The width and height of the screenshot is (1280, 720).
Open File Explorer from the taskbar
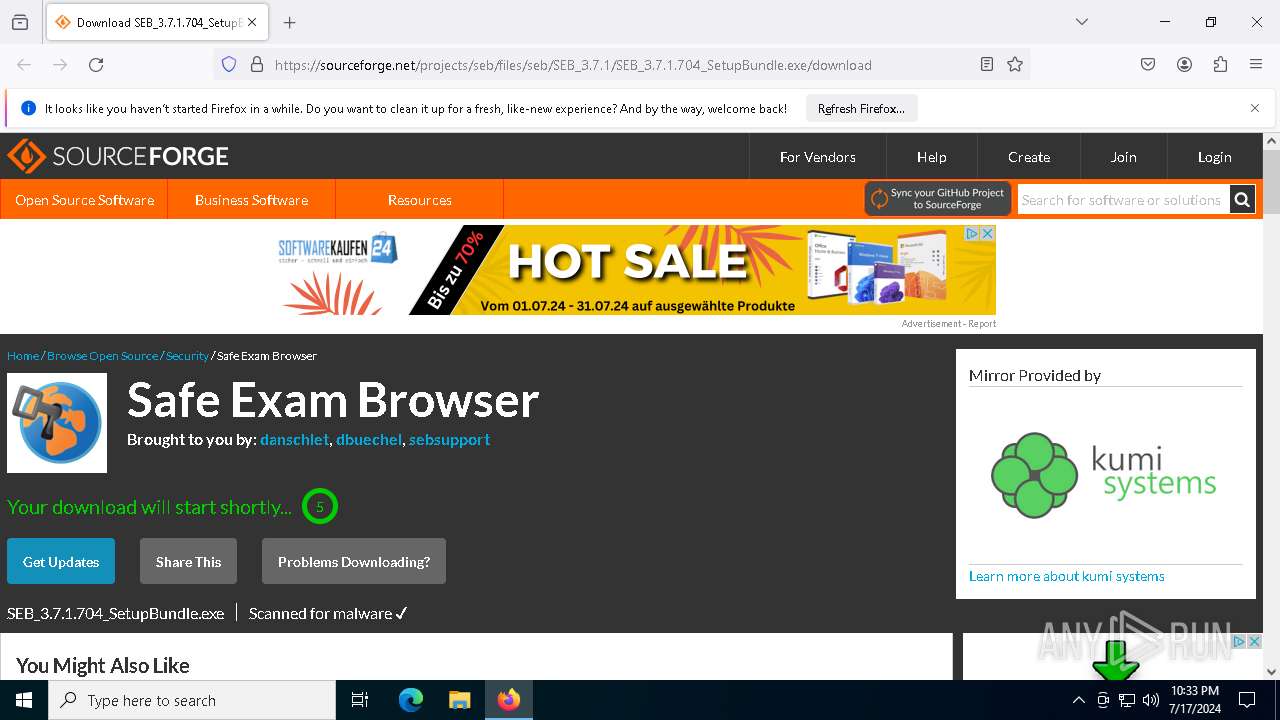click(459, 700)
